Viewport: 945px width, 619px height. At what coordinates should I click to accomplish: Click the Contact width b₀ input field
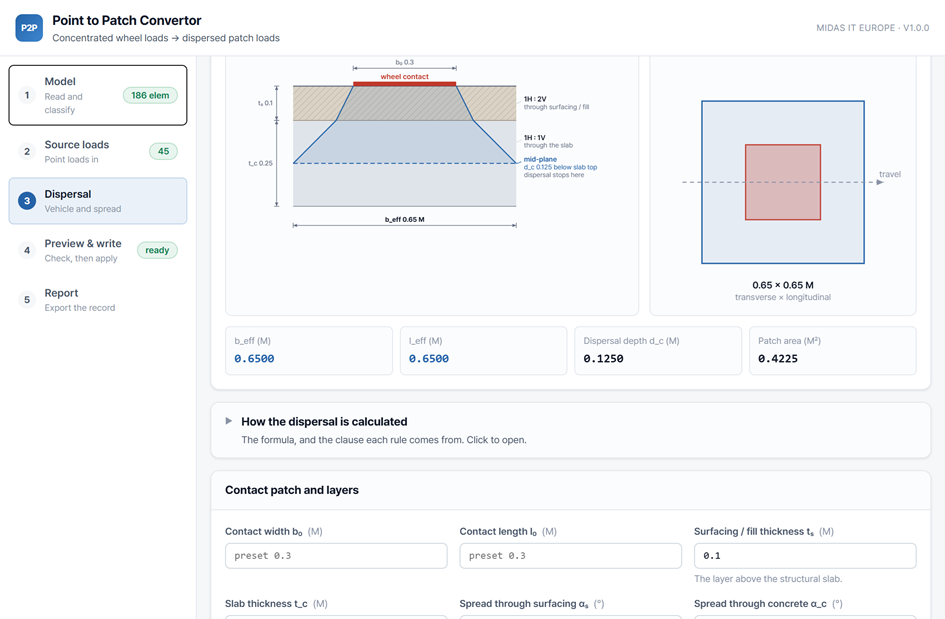pyautogui.click(x=336, y=556)
